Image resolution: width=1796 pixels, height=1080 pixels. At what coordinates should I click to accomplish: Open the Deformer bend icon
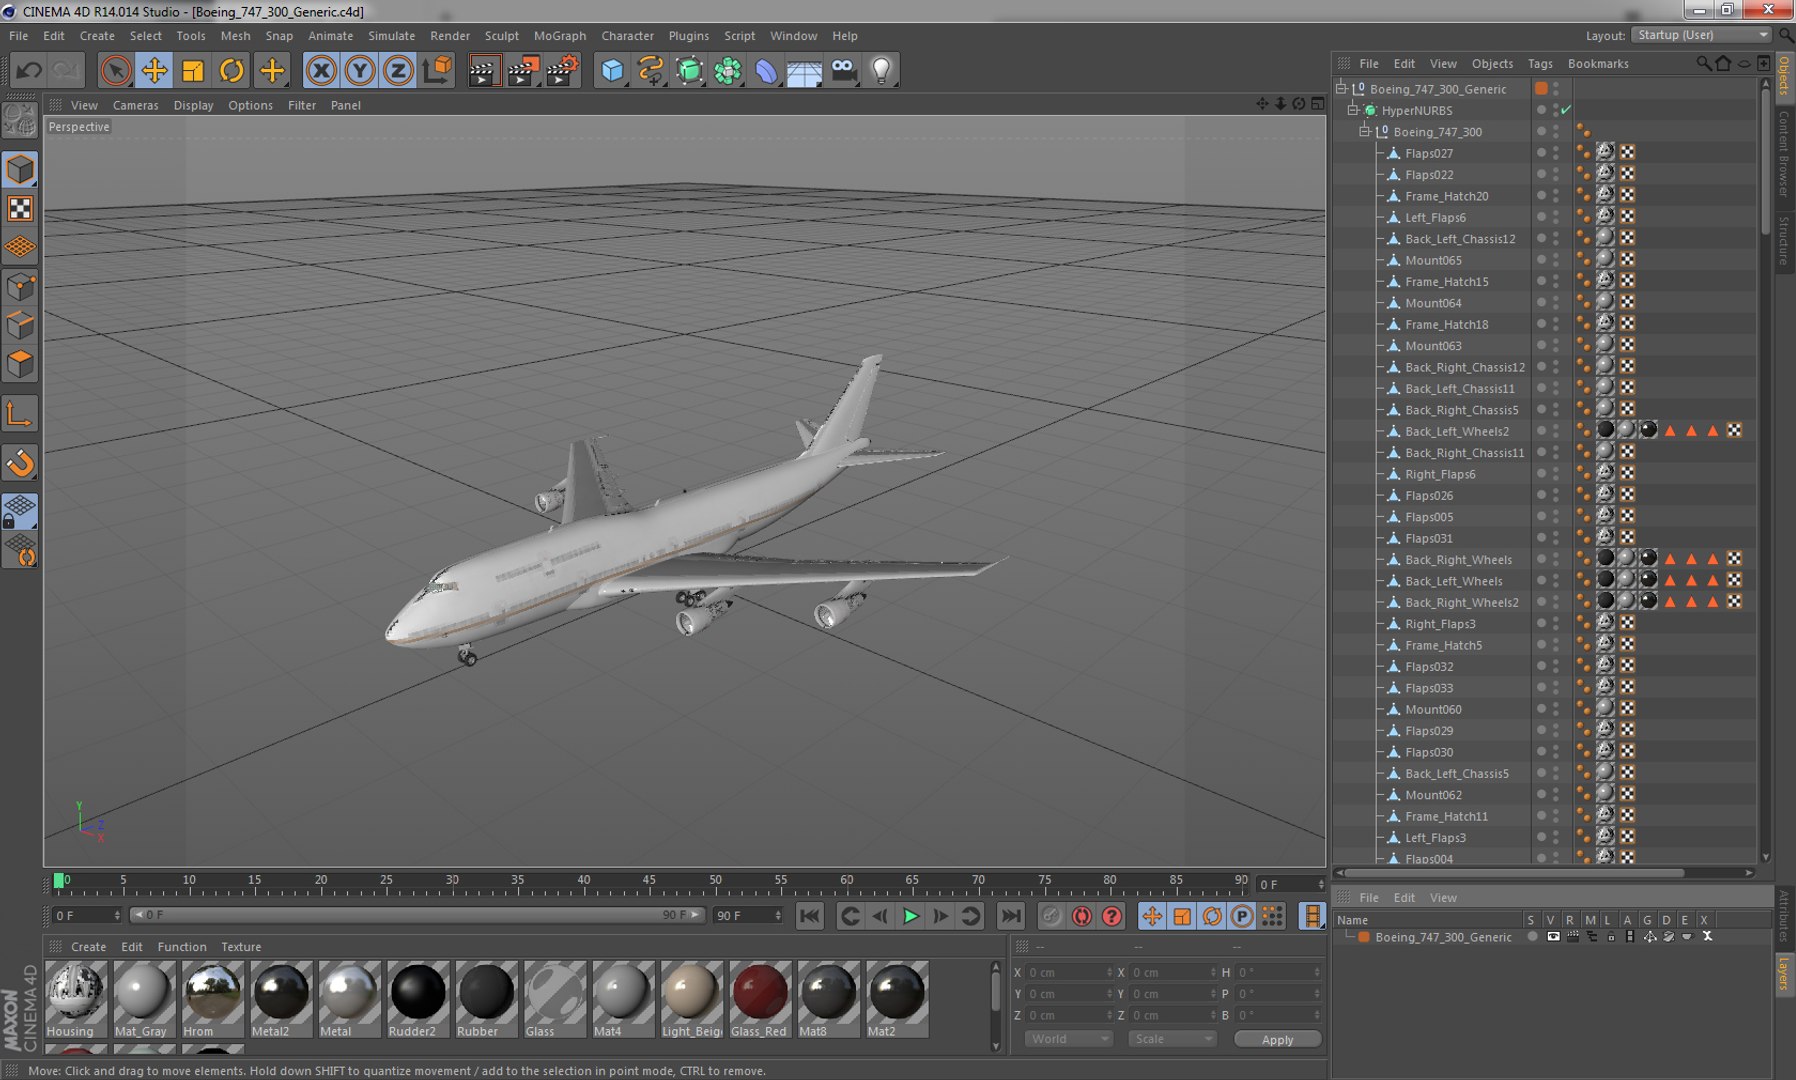coord(766,70)
